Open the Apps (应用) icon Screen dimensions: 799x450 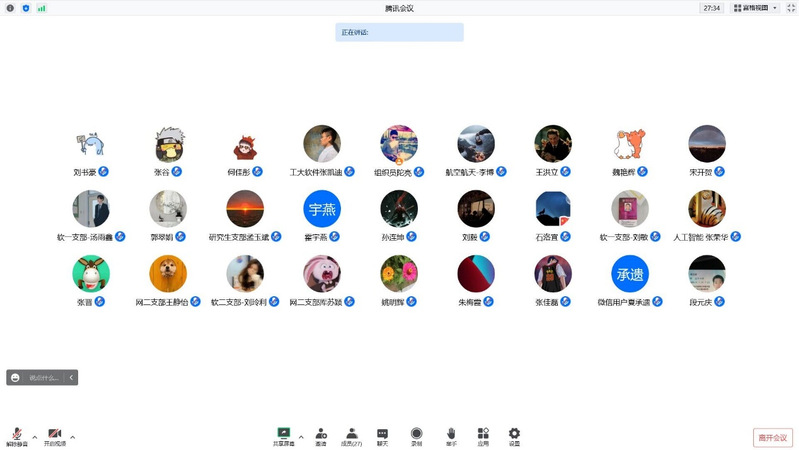click(483, 435)
